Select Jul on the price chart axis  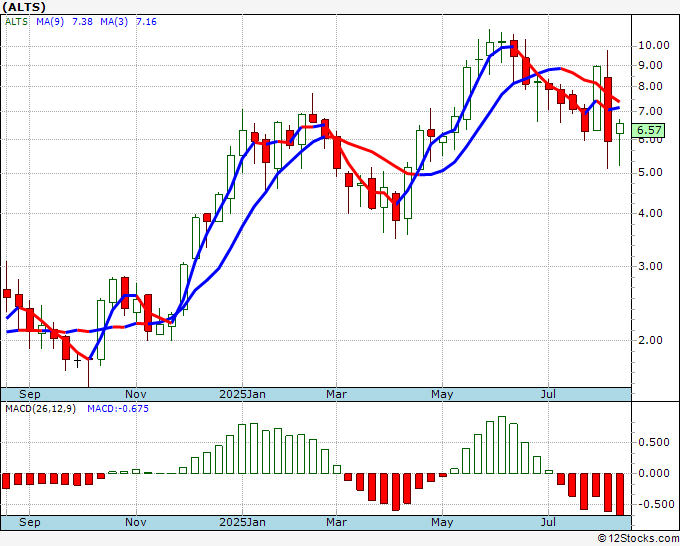pyautogui.click(x=549, y=394)
